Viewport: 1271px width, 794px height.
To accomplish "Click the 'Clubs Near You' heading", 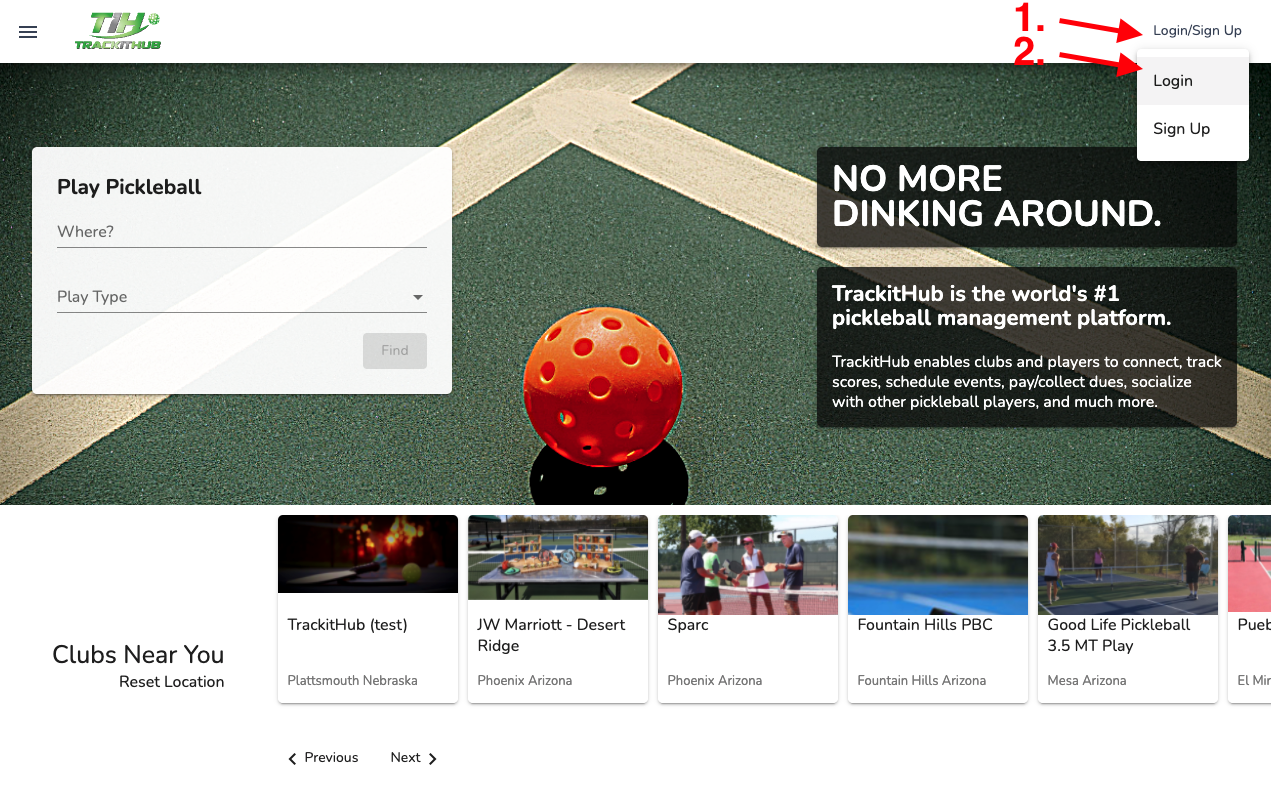I will click(138, 655).
